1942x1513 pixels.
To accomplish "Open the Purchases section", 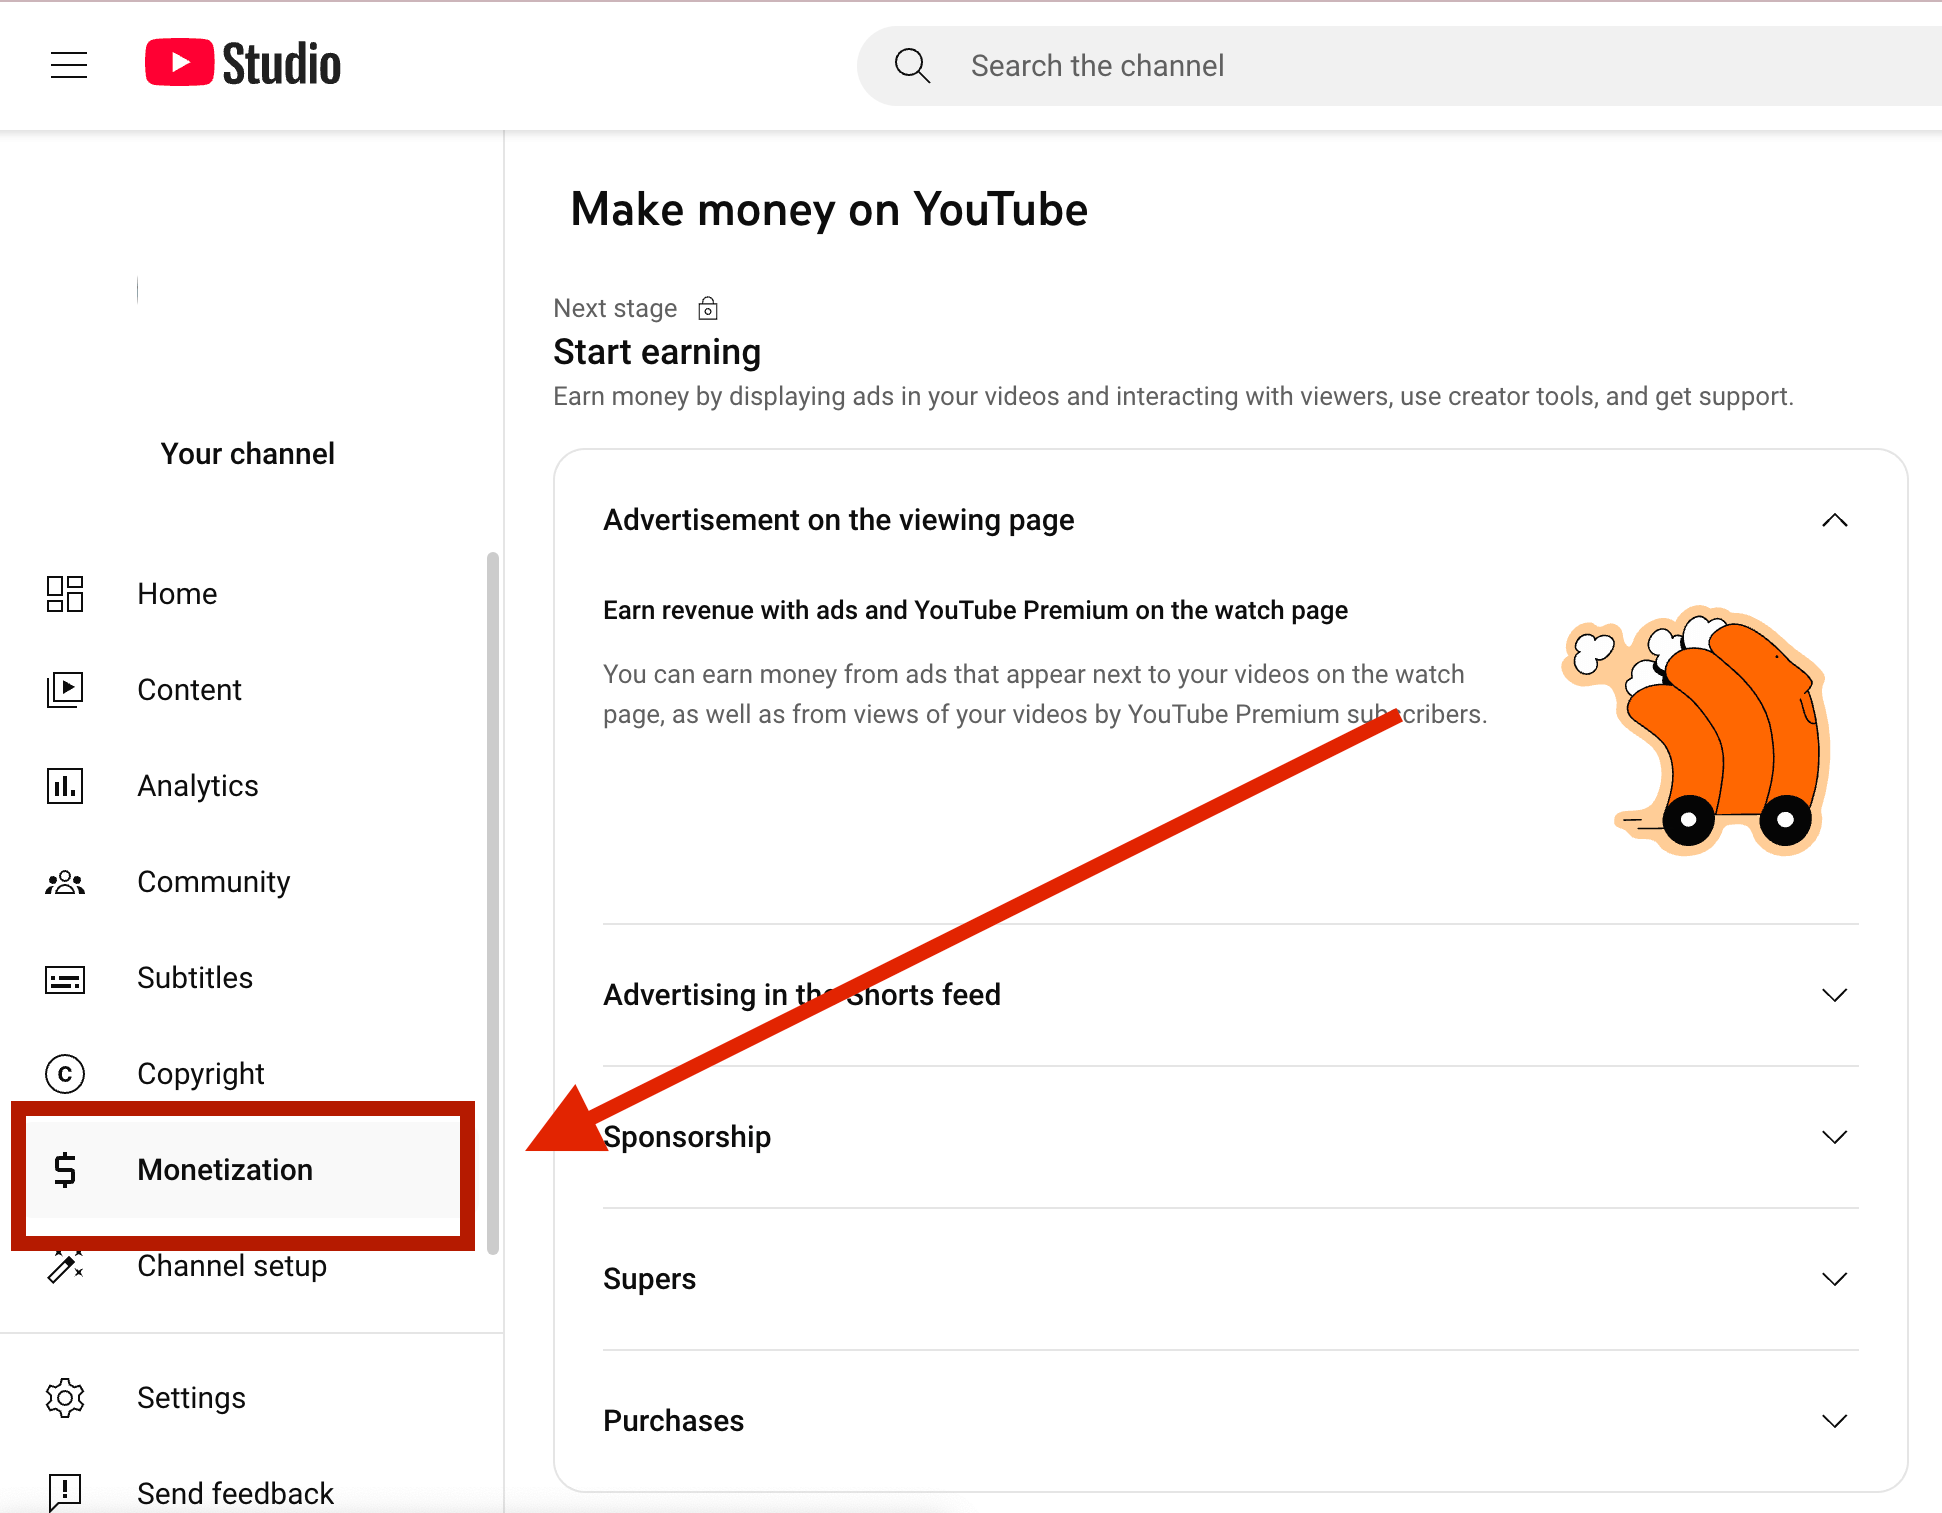I will point(1835,1421).
